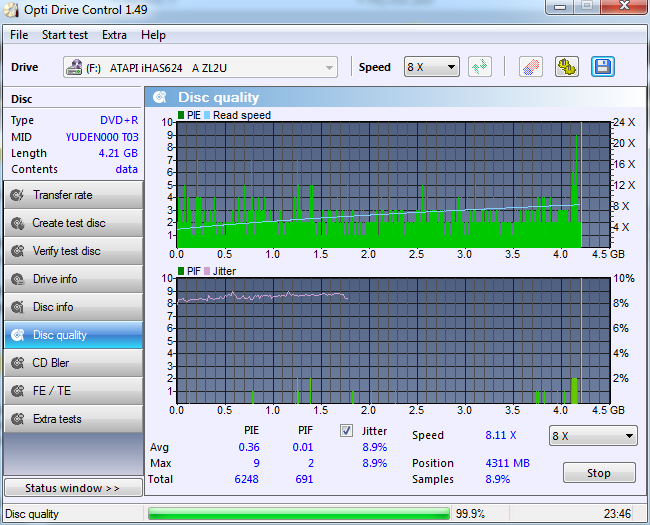This screenshot has width=650, height=525.
Task: Select the Disc quality test
Action: click(x=73, y=335)
